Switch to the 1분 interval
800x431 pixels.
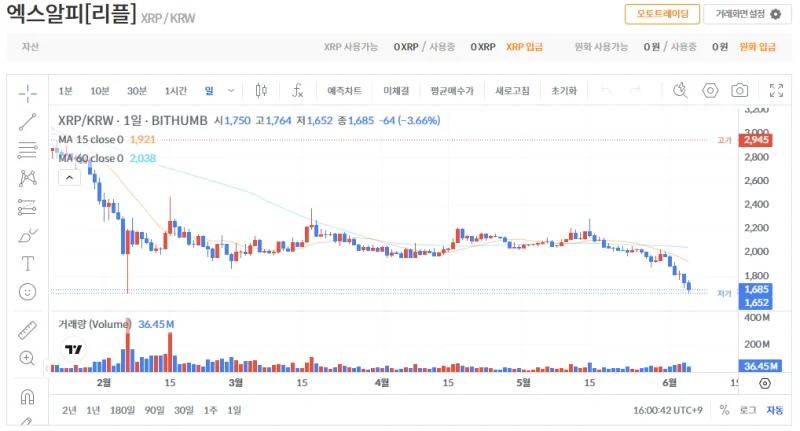[65, 91]
